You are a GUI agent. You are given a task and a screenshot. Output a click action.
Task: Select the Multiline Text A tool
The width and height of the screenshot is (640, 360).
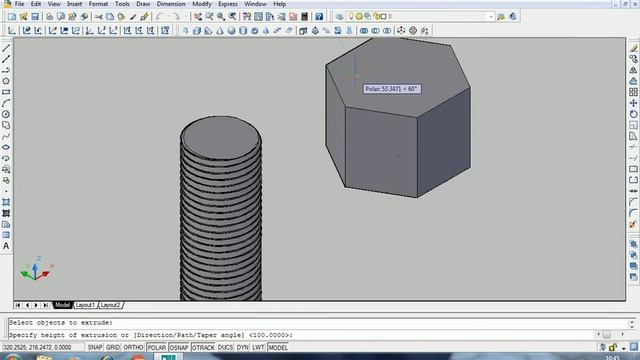pos(6,246)
